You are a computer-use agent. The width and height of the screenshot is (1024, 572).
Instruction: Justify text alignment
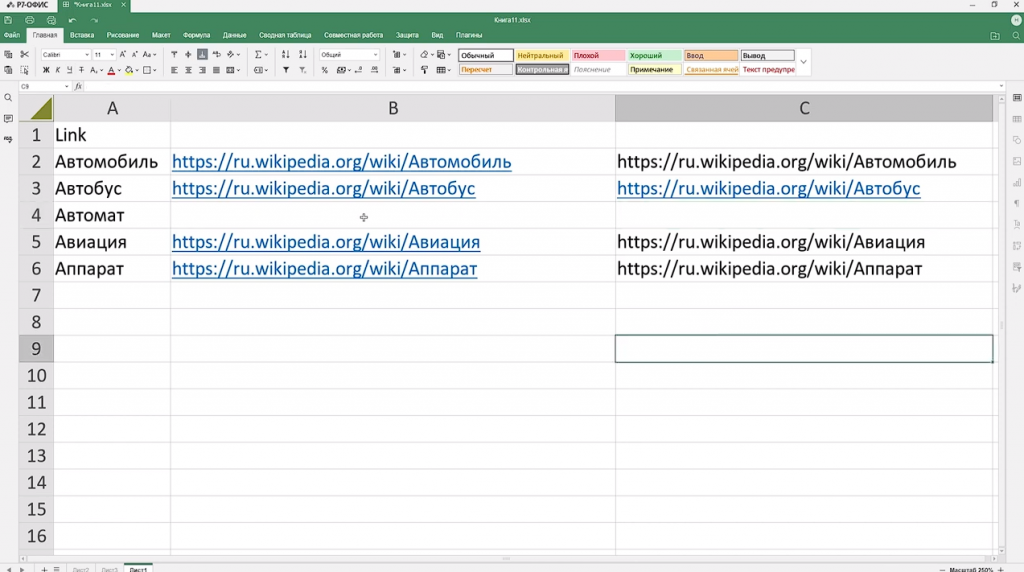216,70
